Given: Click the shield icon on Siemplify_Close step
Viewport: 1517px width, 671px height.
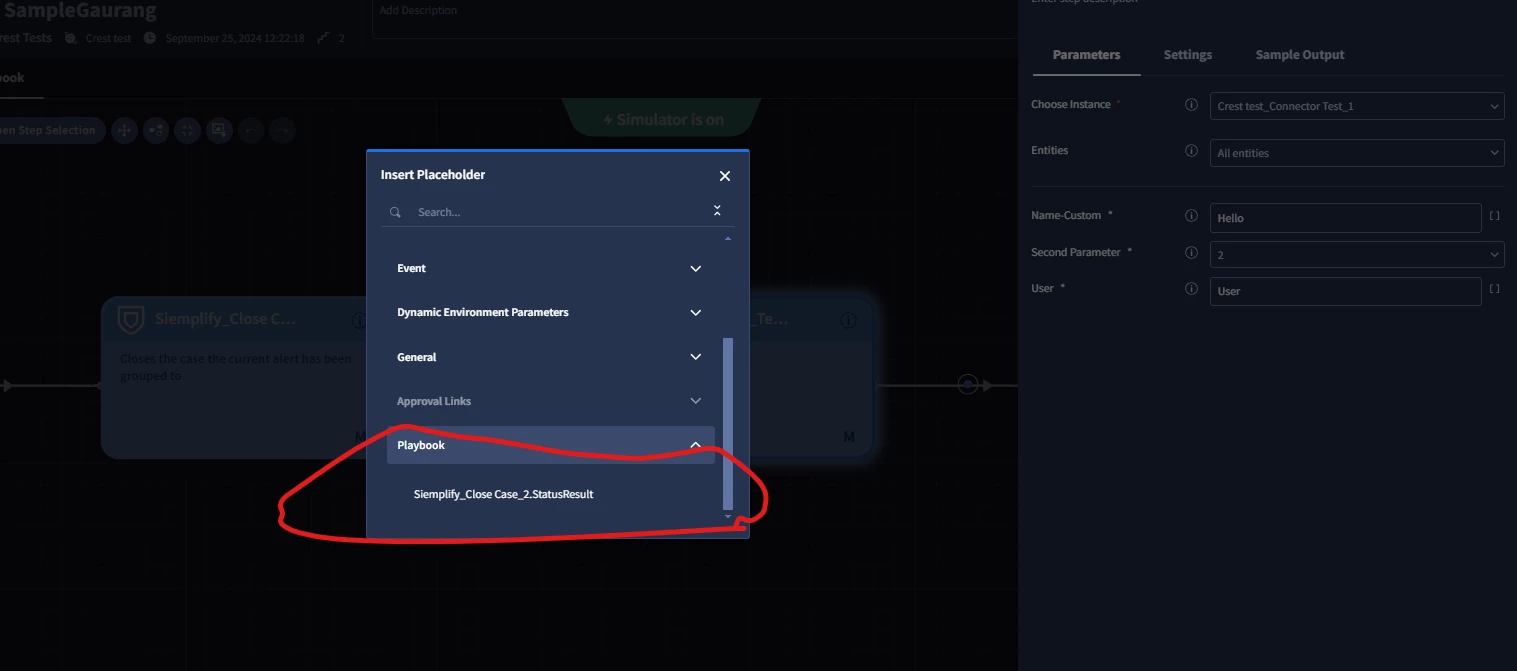Looking at the screenshot, I should pyautogui.click(x=130, y=320).
